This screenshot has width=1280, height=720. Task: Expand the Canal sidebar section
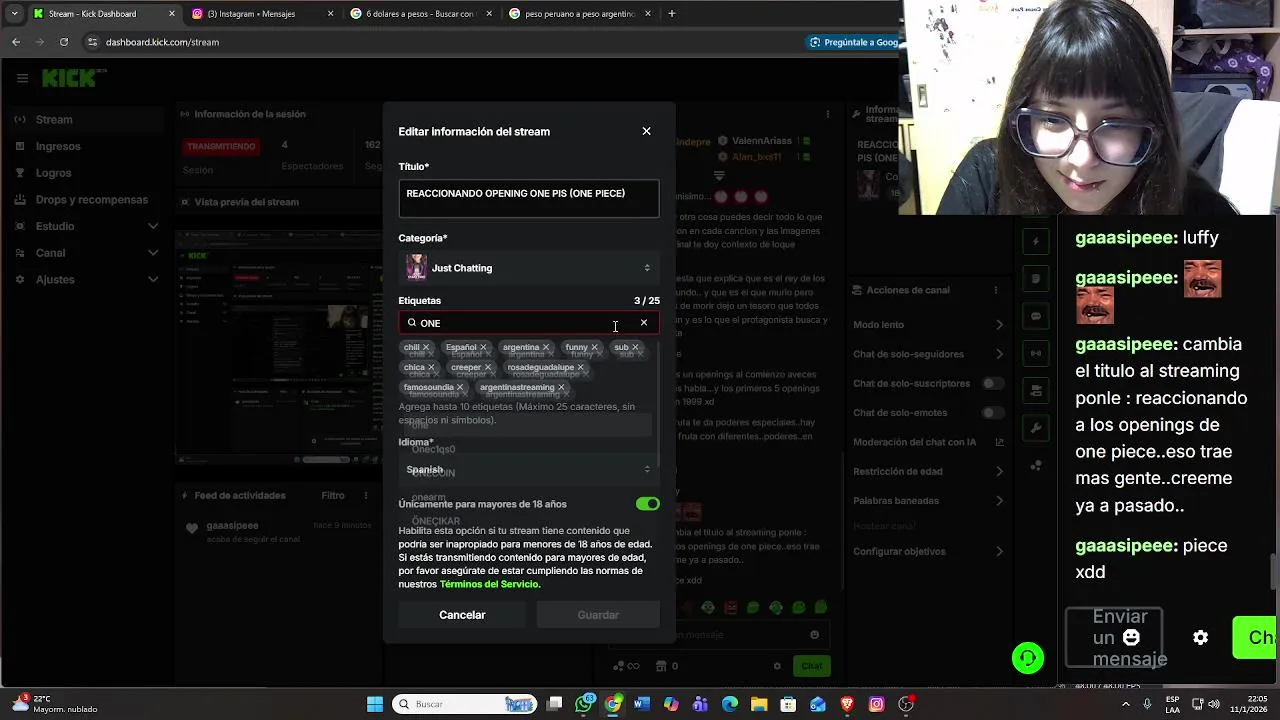pos(153,253)
